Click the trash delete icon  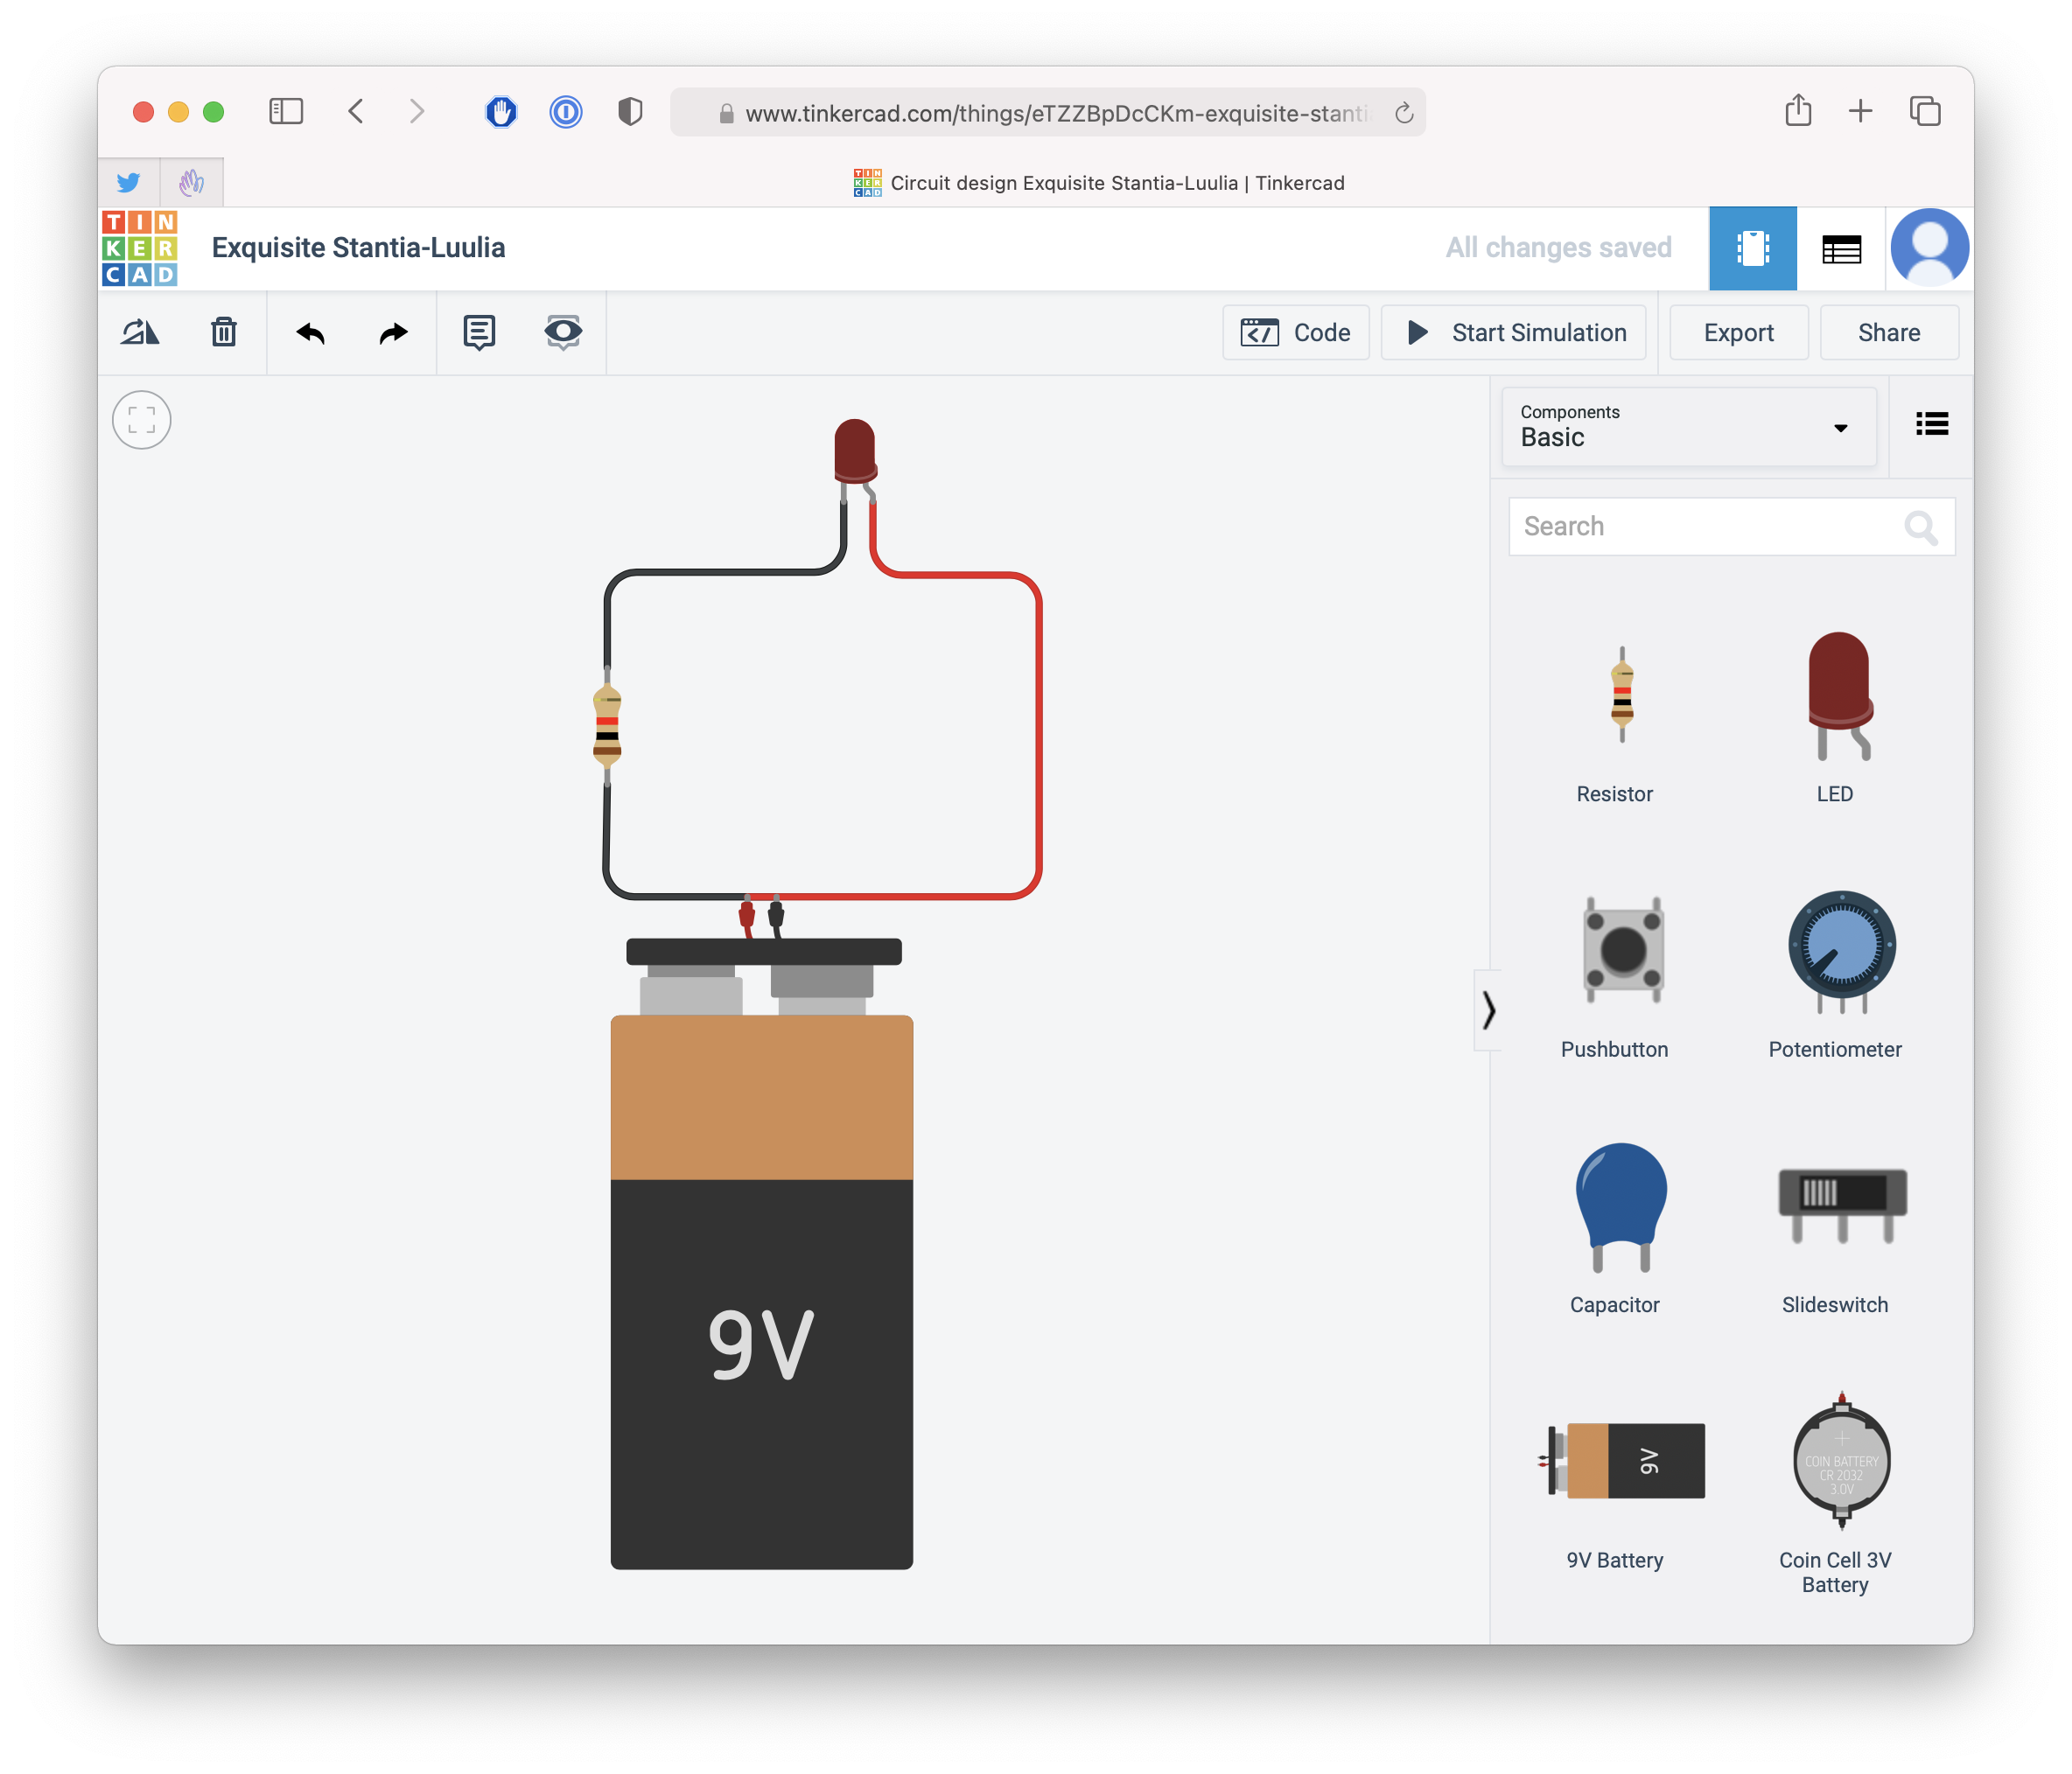(x=224, y=332)
